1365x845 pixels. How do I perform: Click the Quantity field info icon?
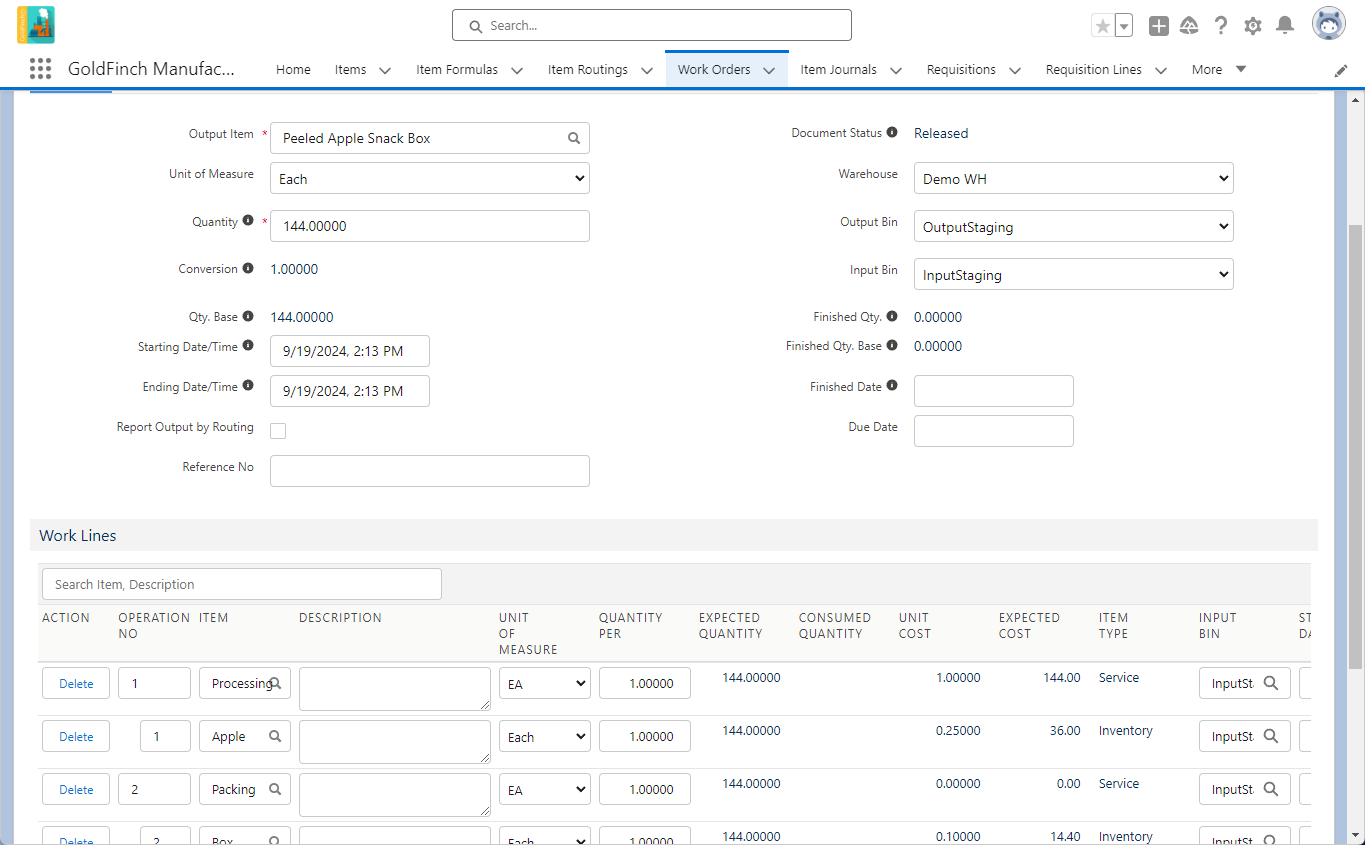point(248,221)
